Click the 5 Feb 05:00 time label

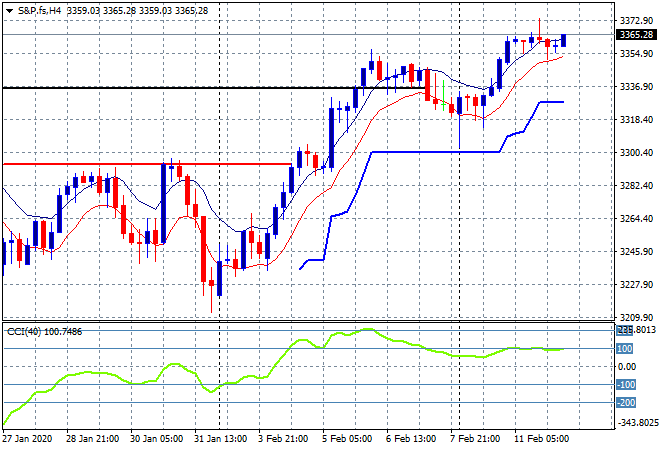tap(347, 439)
